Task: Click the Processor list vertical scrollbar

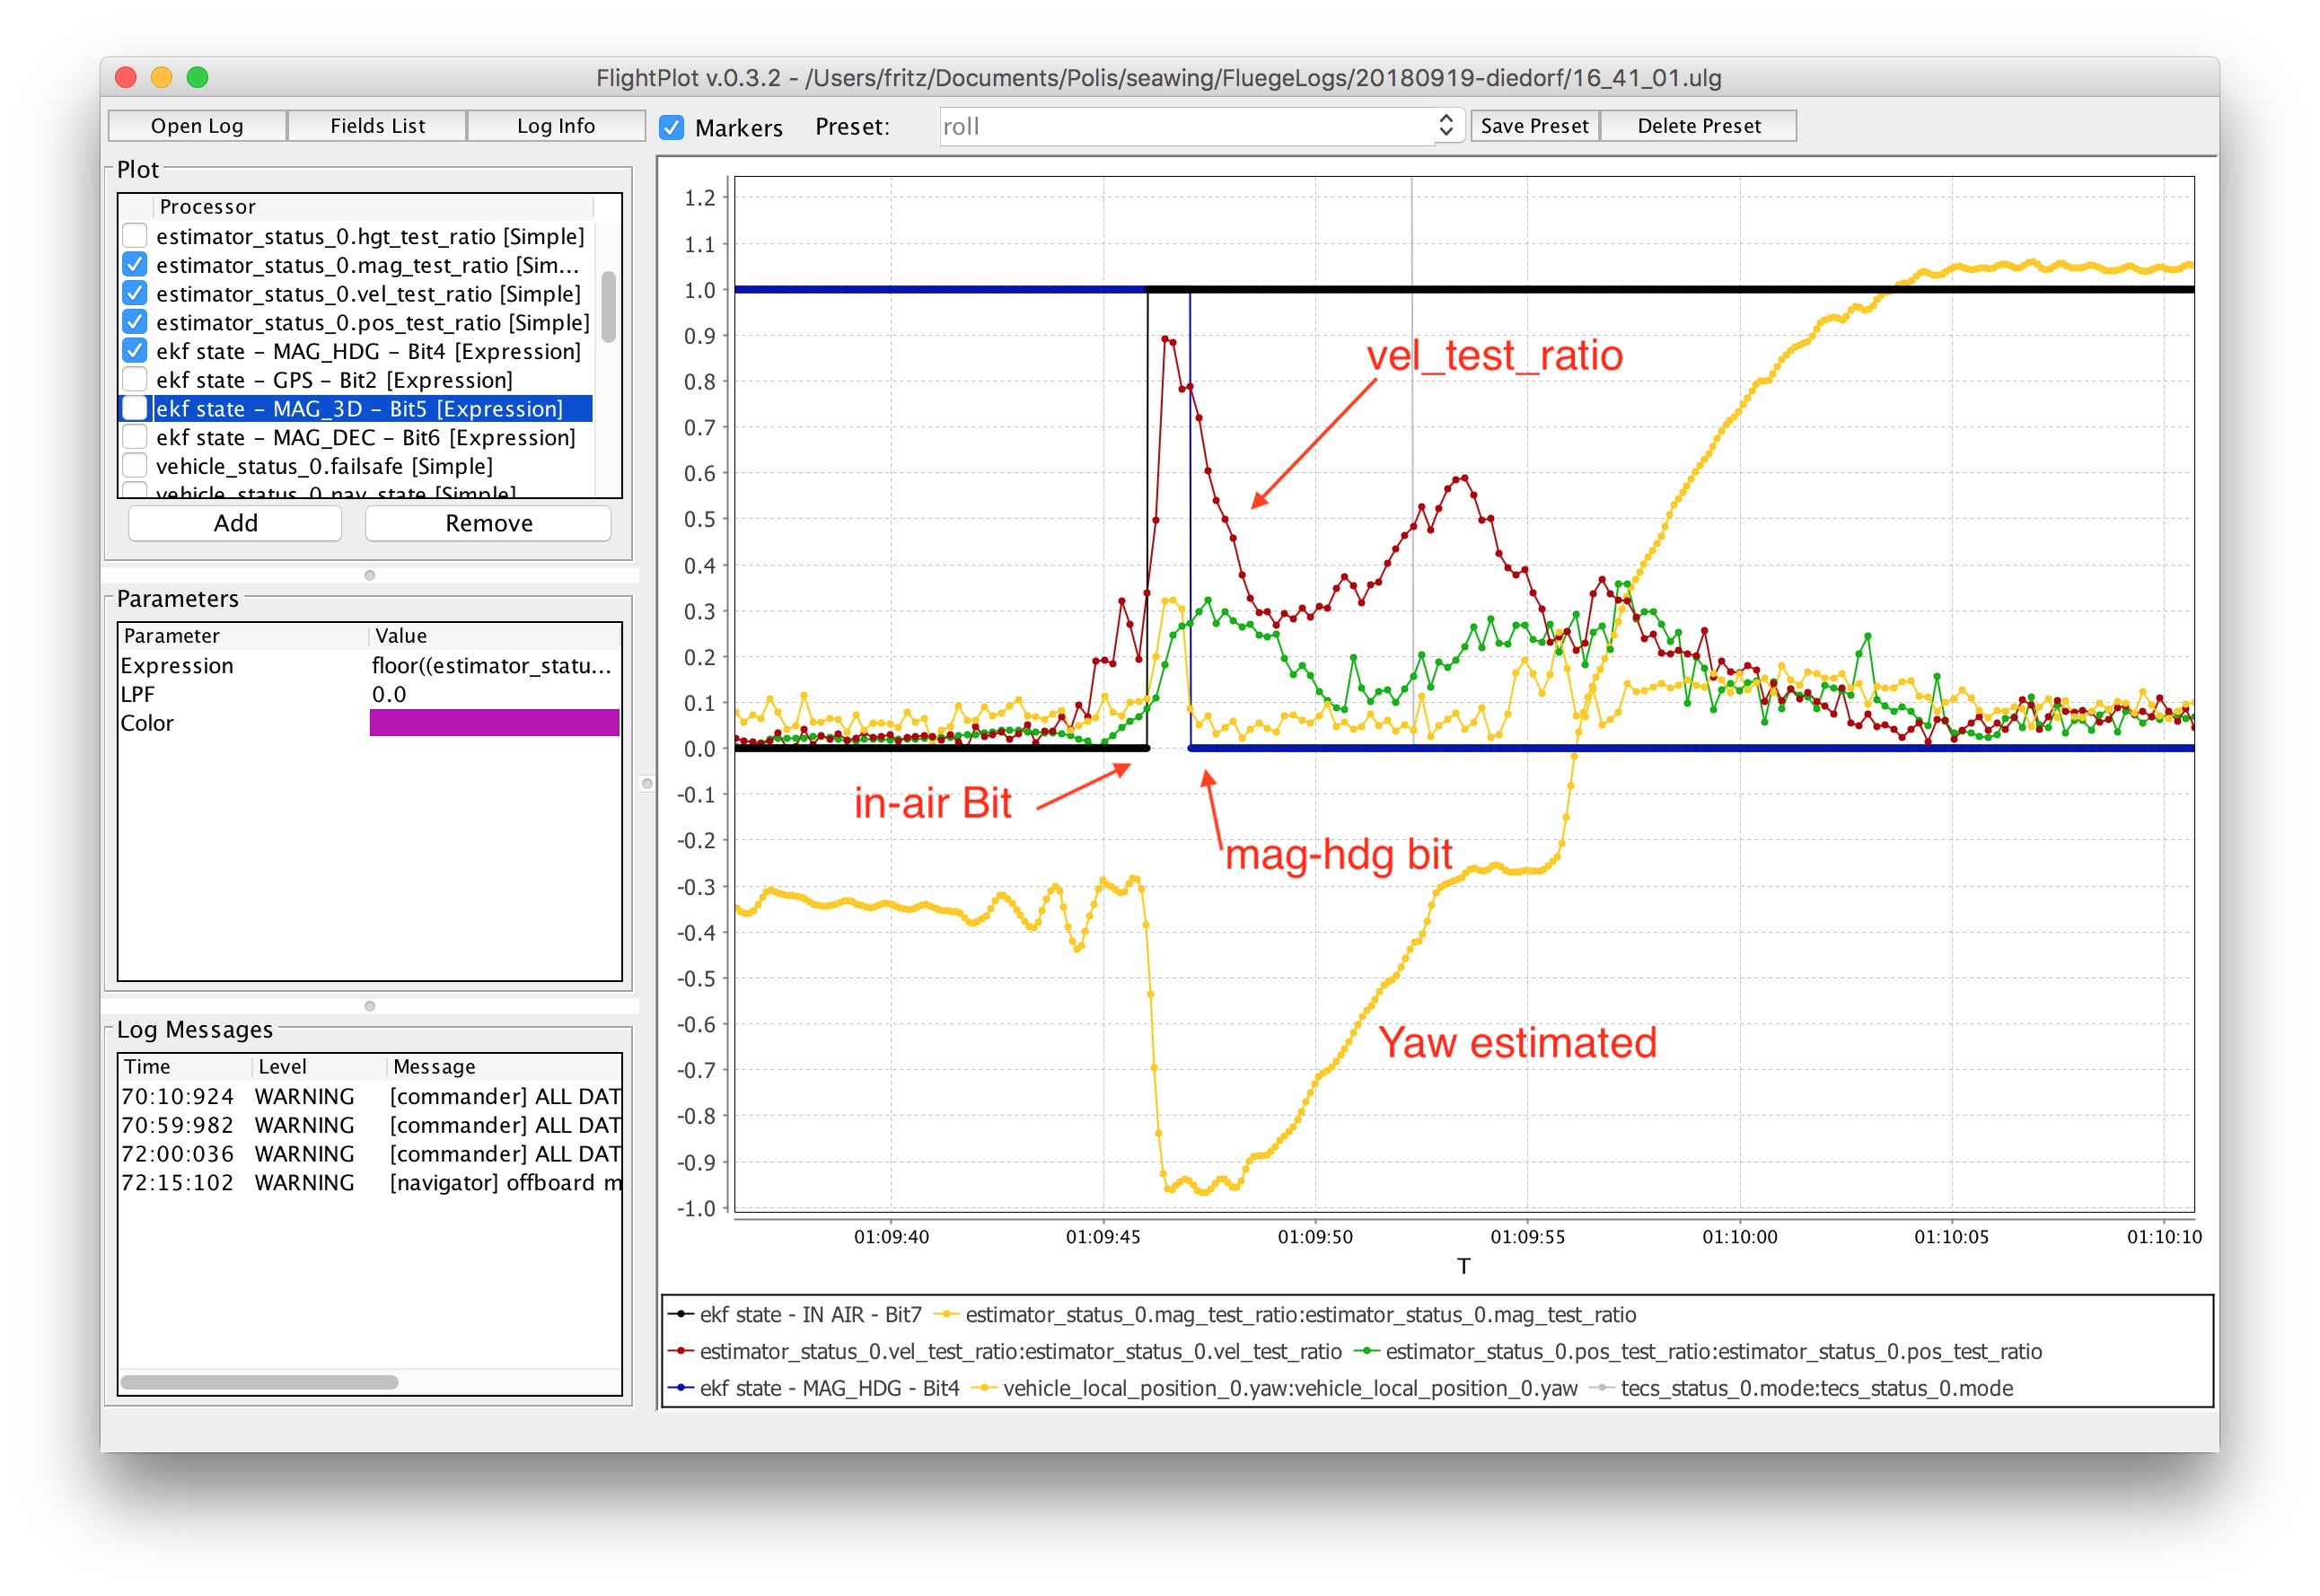Action: [608, 305]
